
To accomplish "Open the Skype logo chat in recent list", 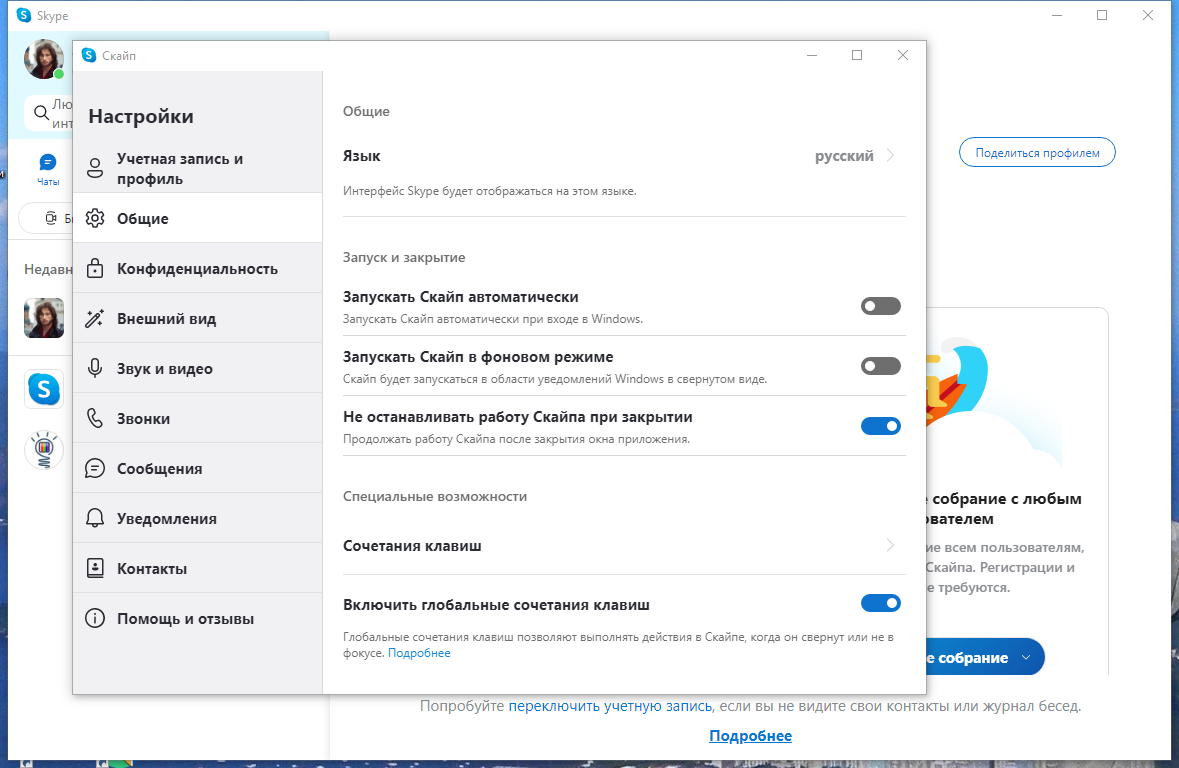I will 44,390.
